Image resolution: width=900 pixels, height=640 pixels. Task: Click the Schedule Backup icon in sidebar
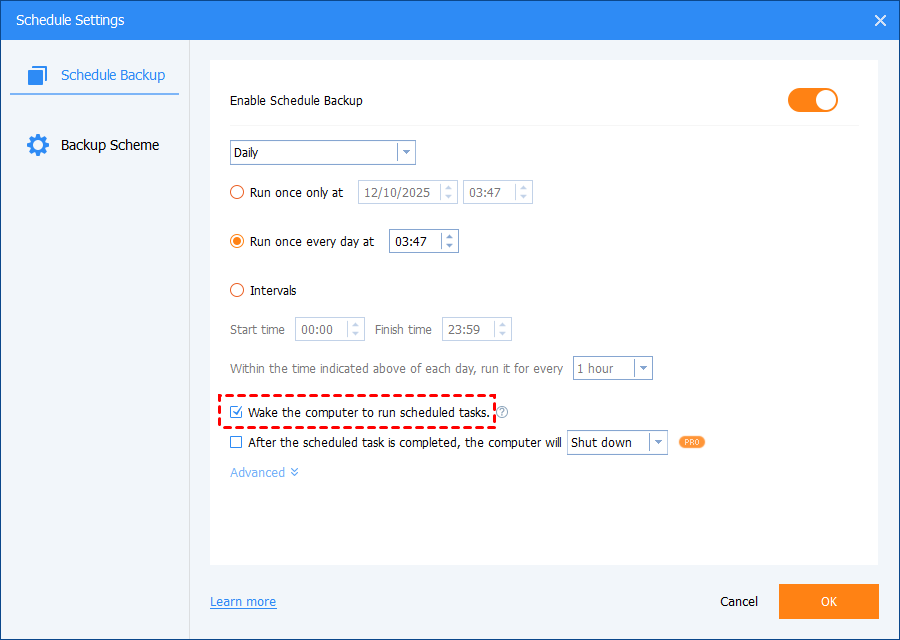point(38,75)
